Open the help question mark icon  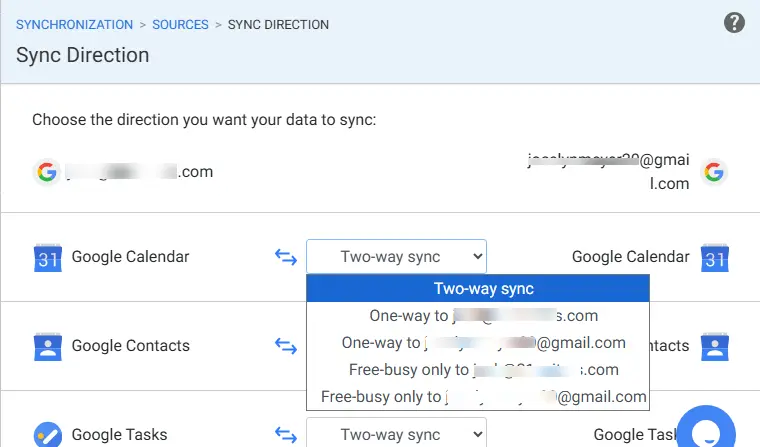click(734, 23)
